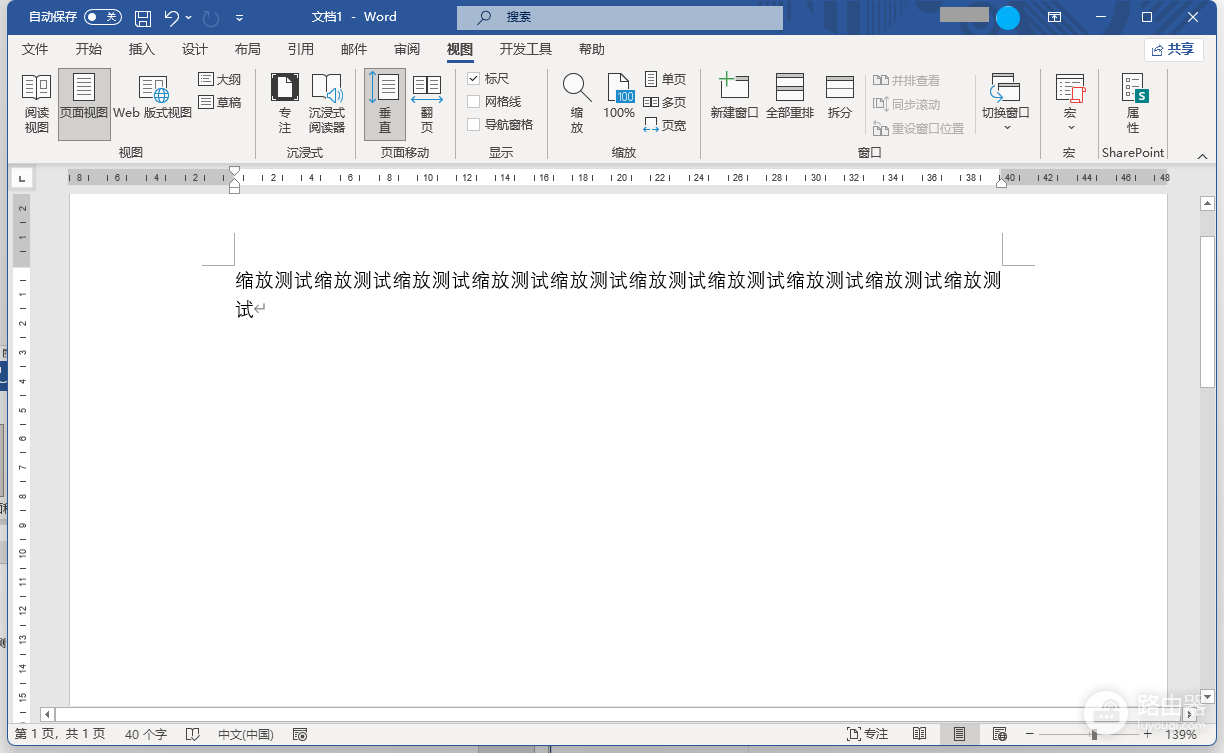Click the undo arrow icon
Screen dimensions: 1224x753
[x=172, y=17]
